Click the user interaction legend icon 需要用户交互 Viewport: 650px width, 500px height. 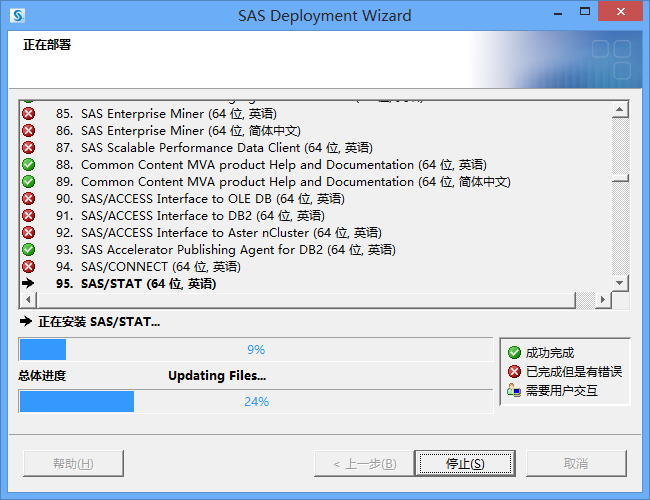[514, 391]
